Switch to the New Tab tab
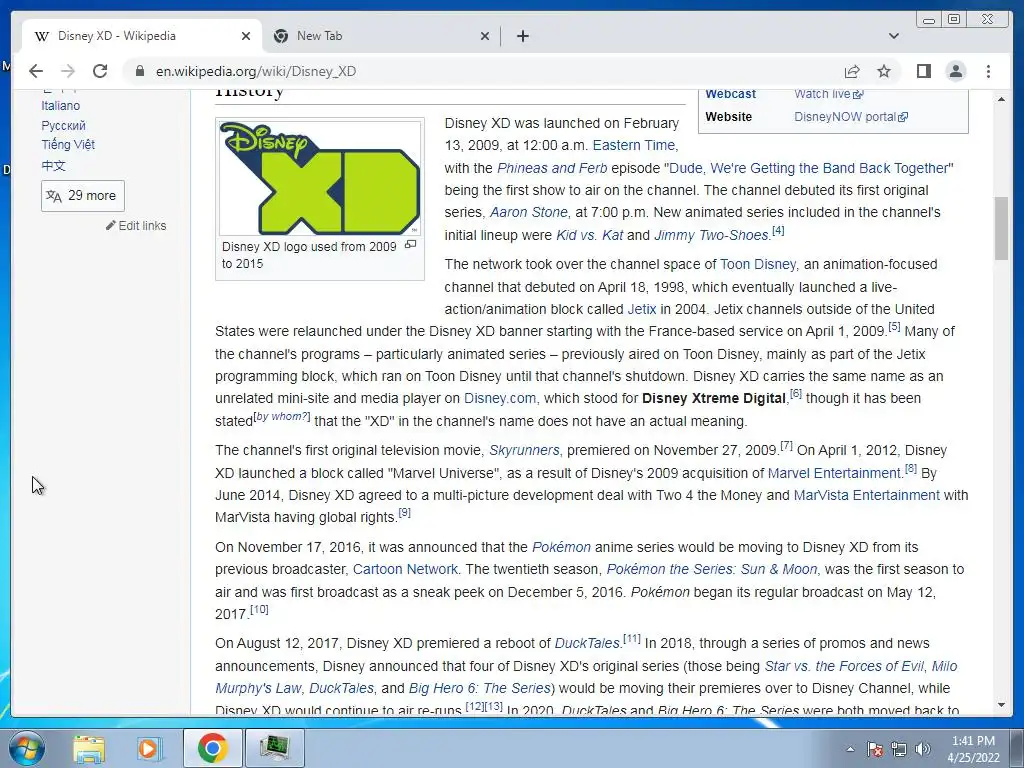1024x768 pixels. pyautogui.click(x=382, y=36)
